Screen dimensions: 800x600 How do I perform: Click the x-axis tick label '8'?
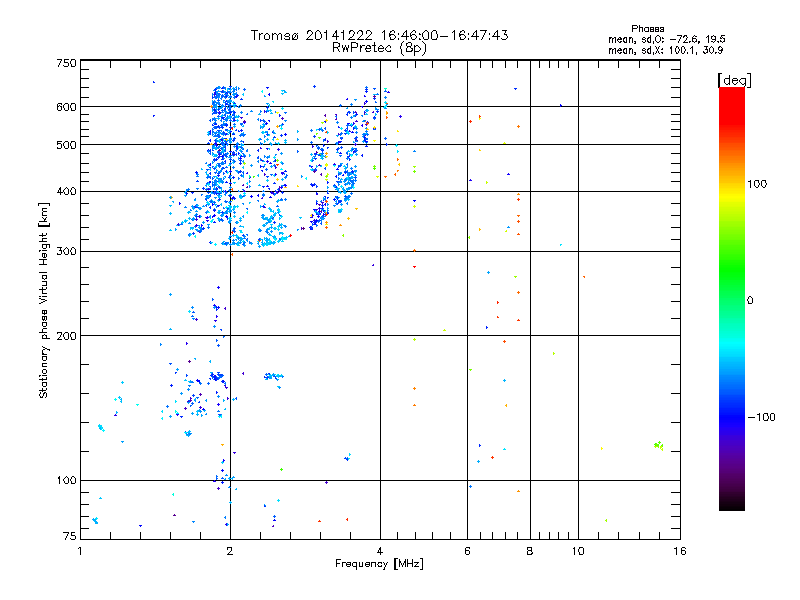530,551
